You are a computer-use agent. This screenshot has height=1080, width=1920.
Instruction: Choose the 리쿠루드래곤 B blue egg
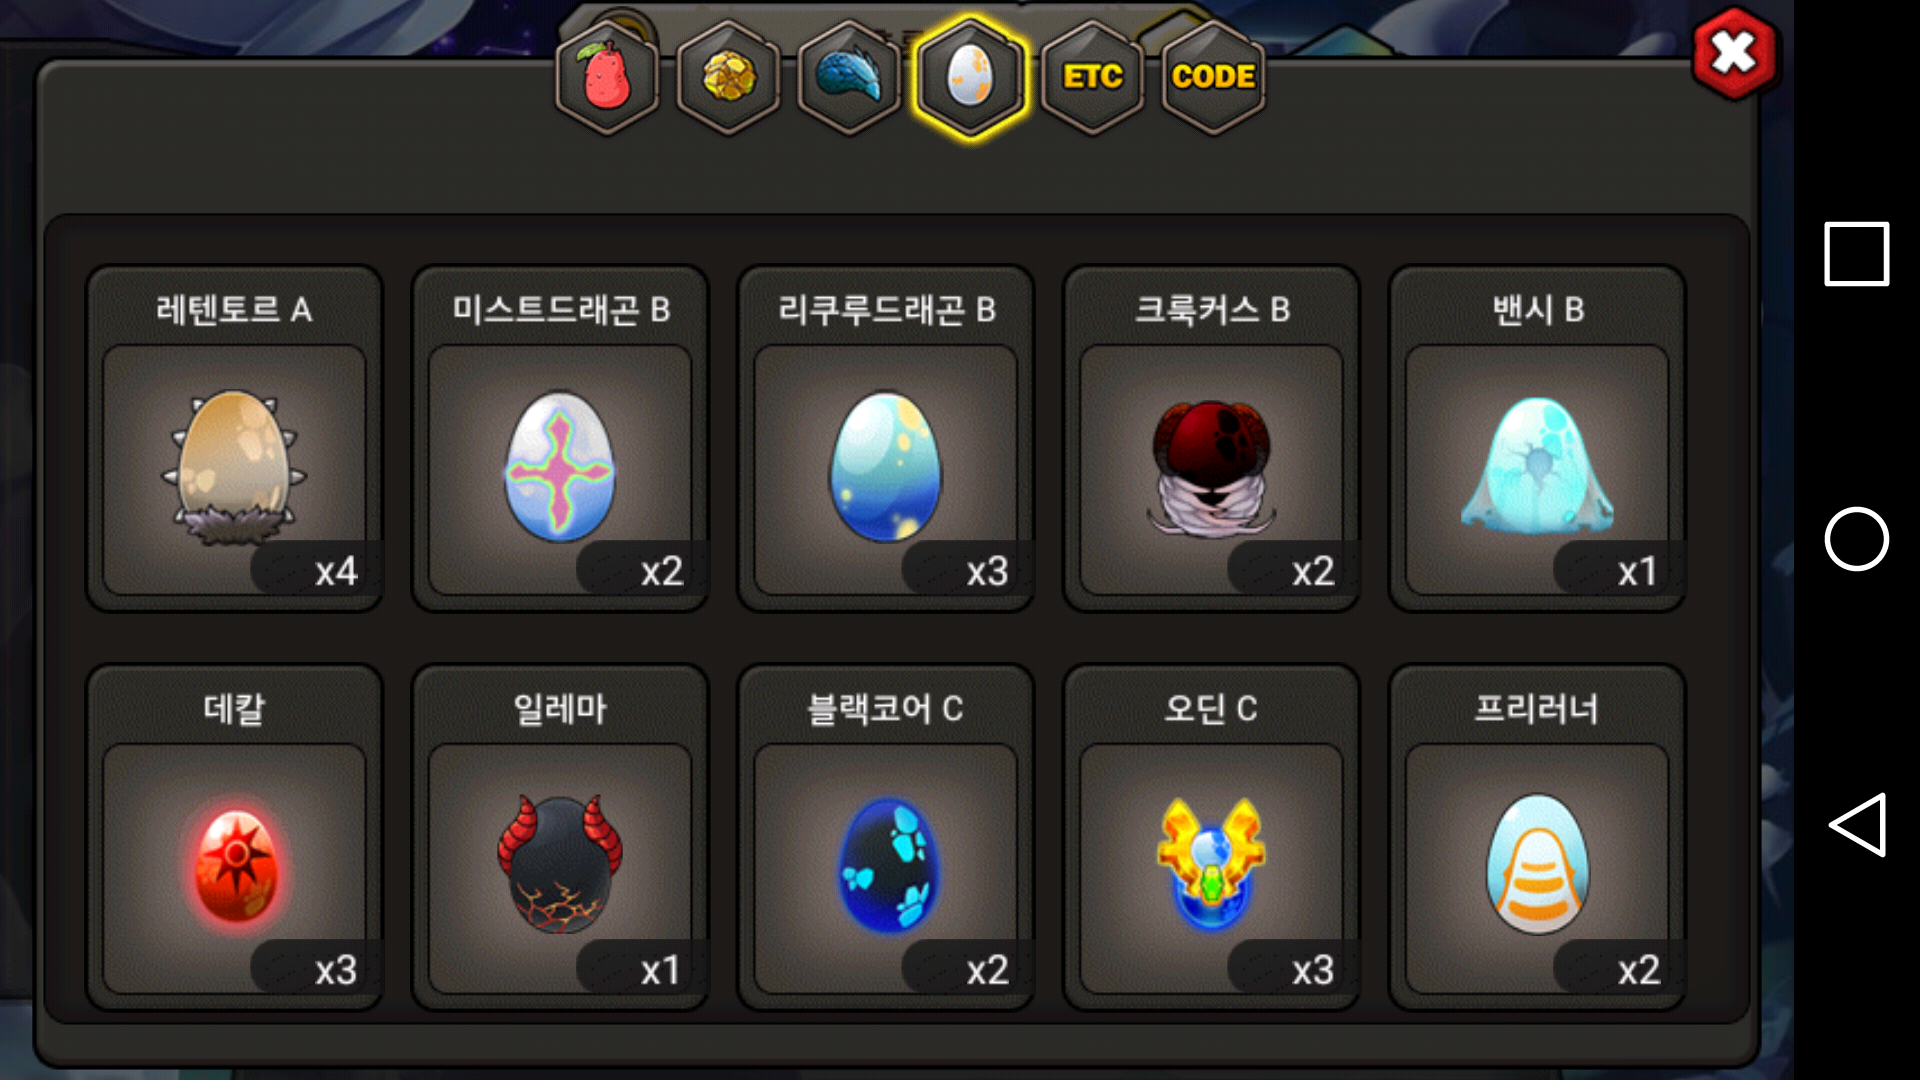pos(886,438)
